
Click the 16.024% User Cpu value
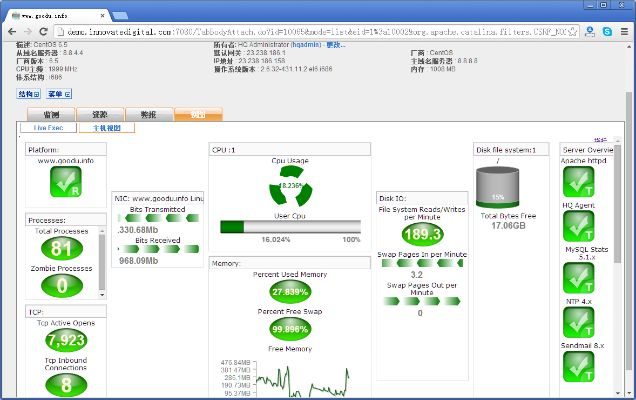tap(276, 240)
